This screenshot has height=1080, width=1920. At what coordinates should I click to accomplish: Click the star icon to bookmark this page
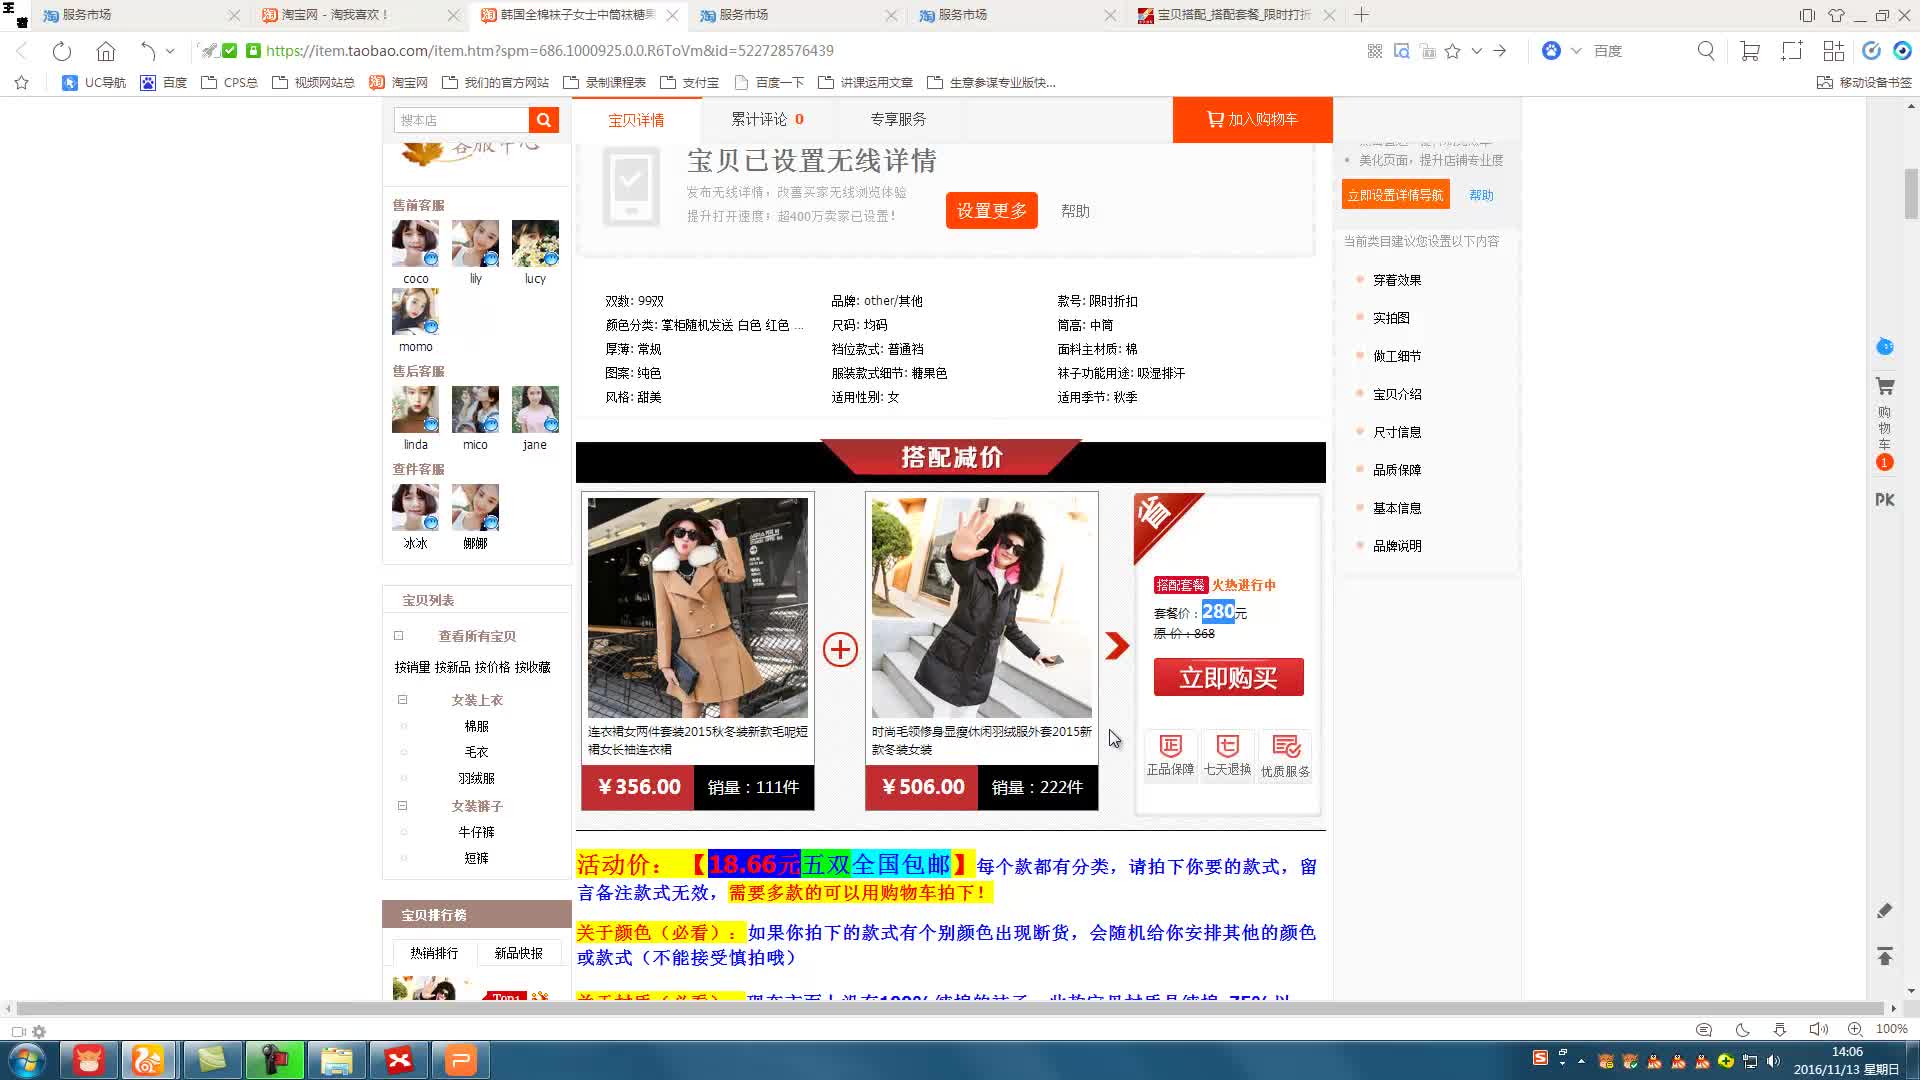(1452, 52)
